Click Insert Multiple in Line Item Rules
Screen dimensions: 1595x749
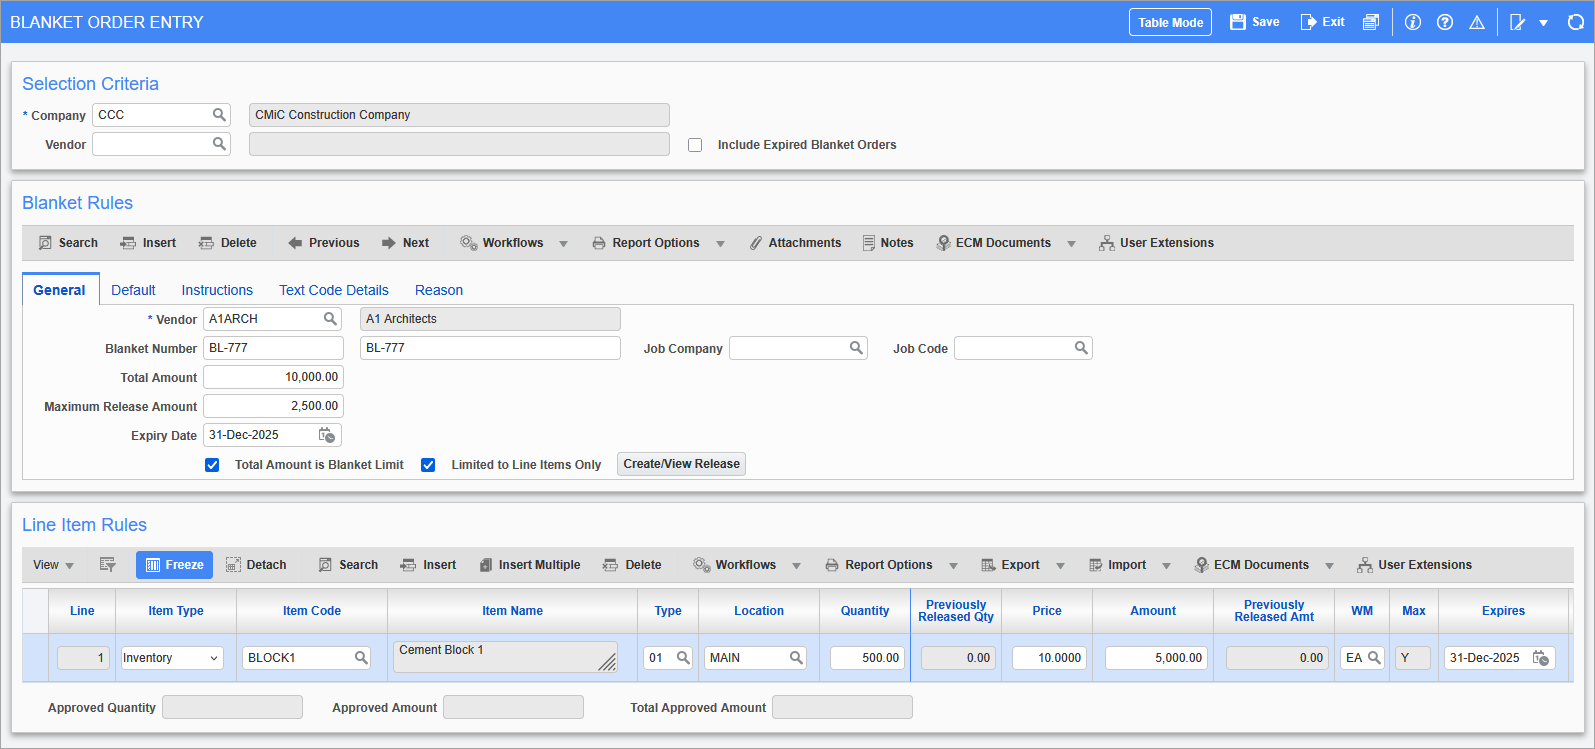530,565
